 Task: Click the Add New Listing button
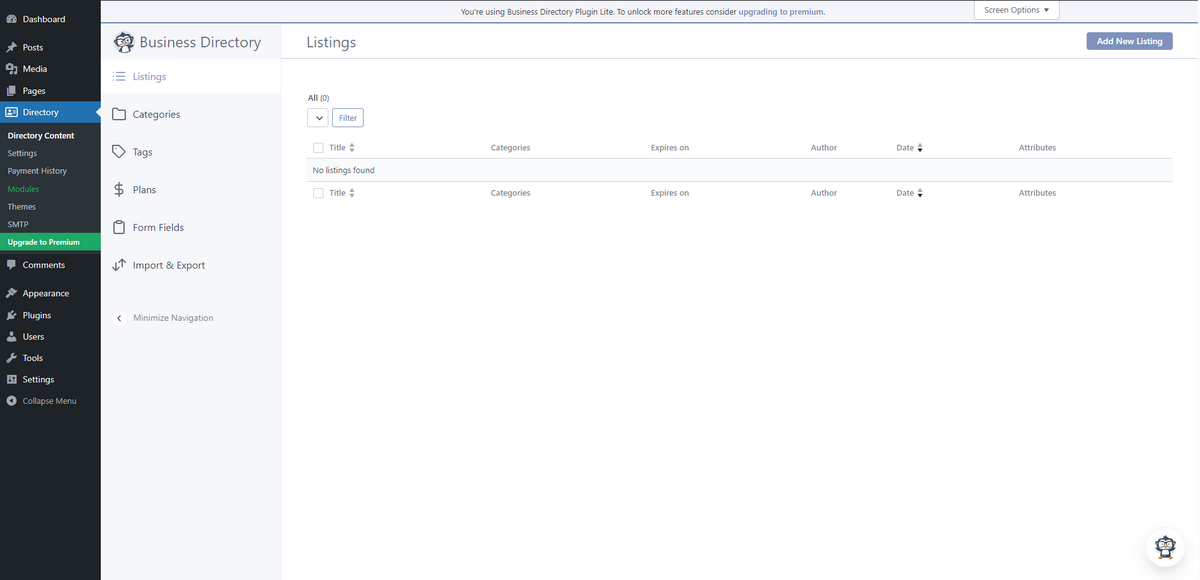pos(1129,41)
